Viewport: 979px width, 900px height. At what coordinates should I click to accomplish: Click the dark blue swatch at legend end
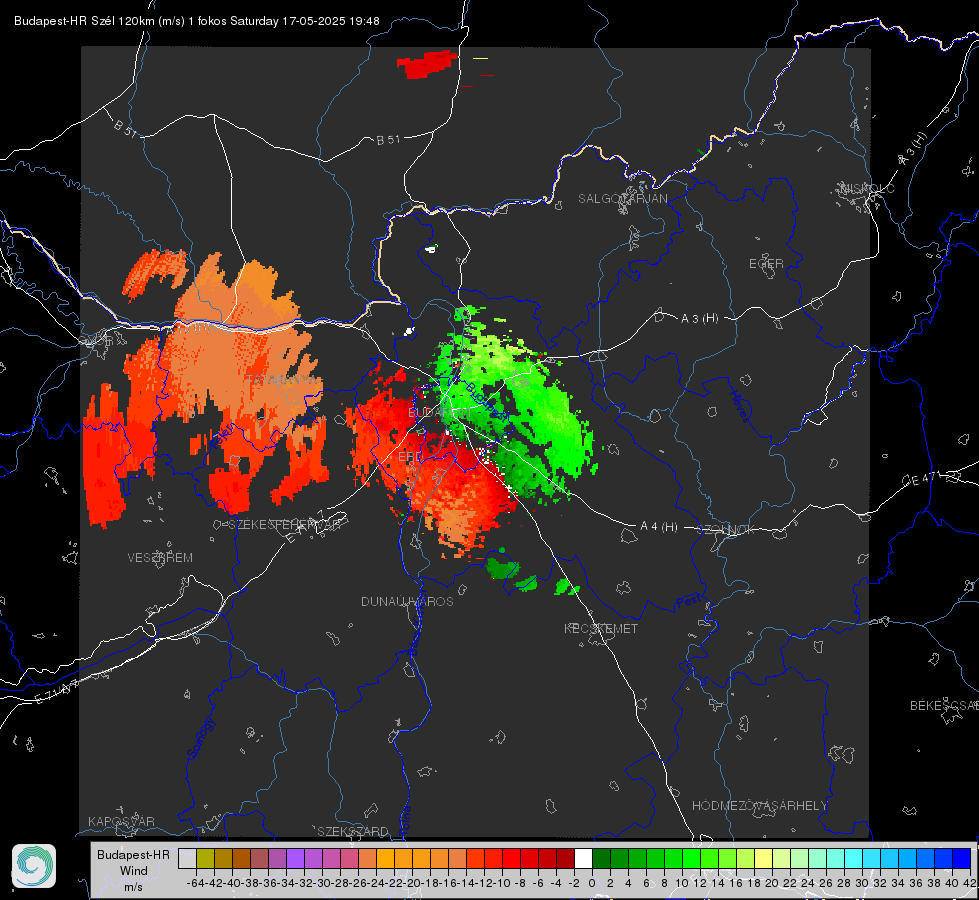(962, 858)
